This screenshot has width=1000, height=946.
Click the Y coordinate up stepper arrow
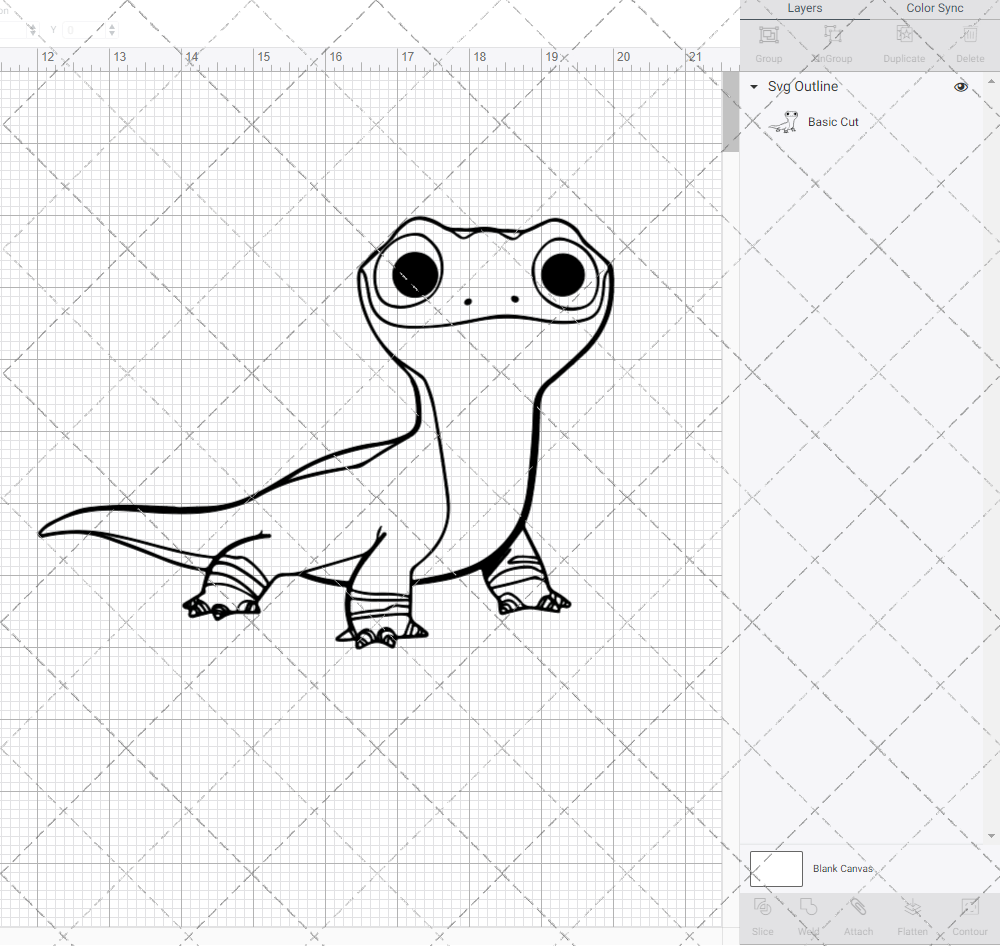coord(111,27)
